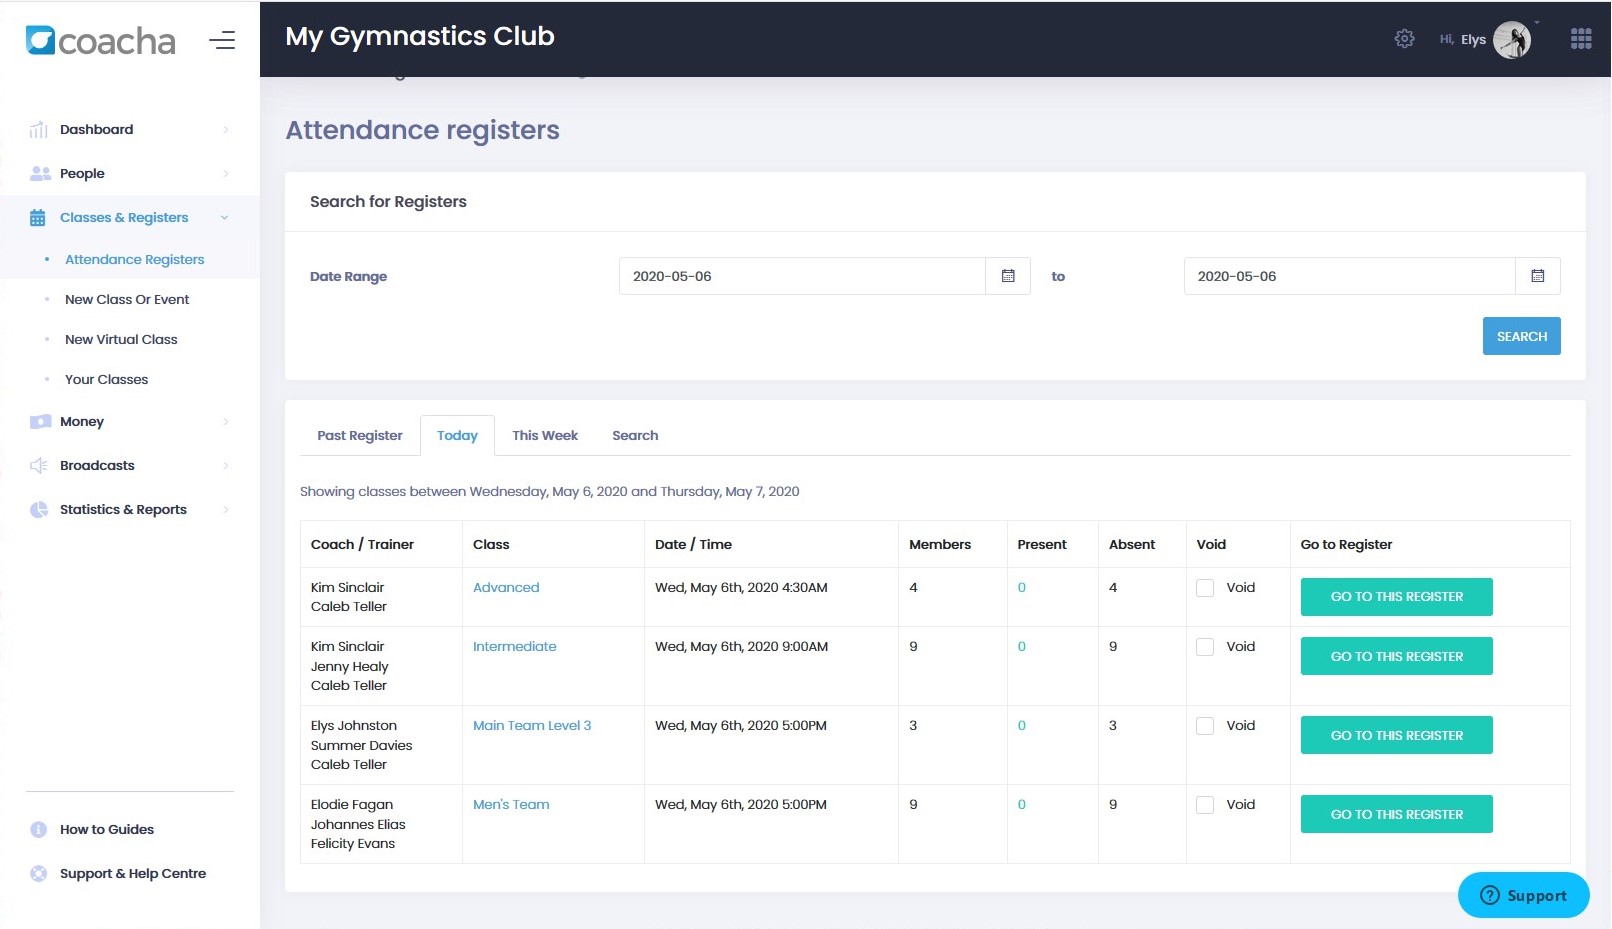Select the Money sidebar icon
This screenshot has height=929, width=1612.
[38, 421]
